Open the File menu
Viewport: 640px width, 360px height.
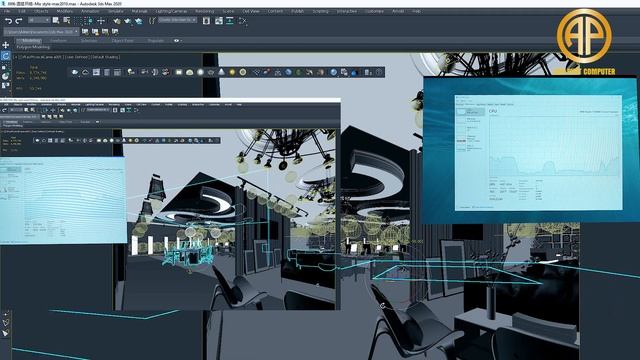click(x=7, y=11)
